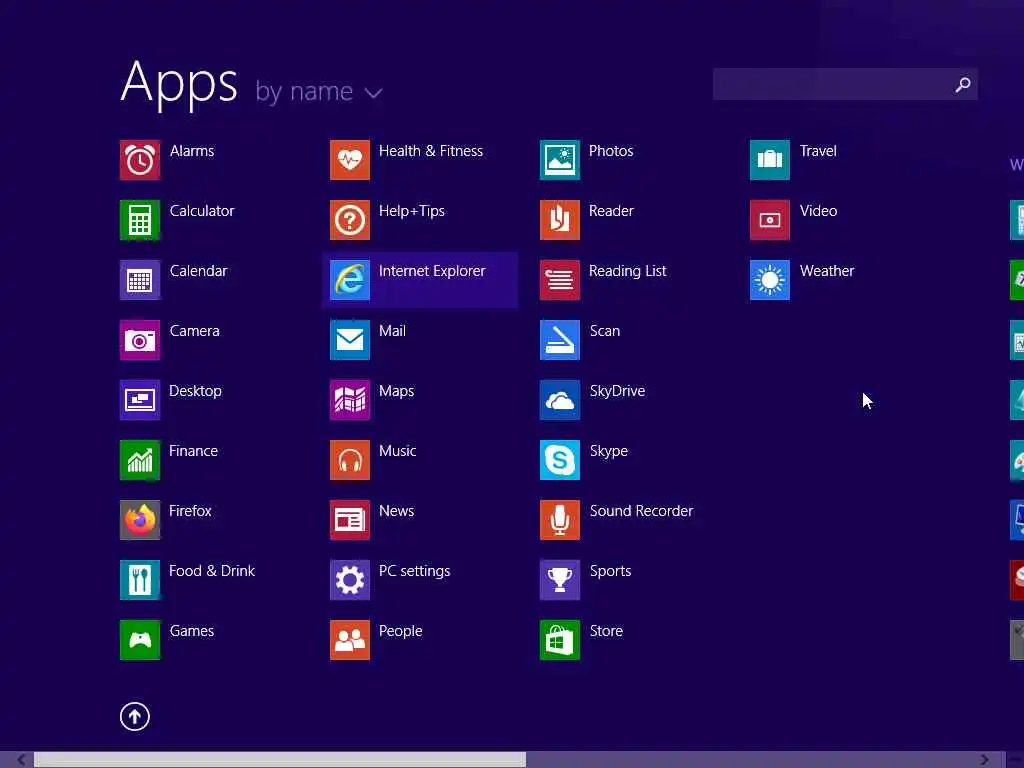
Task: Click the 'Weather' text label
Action: [827, 271]
